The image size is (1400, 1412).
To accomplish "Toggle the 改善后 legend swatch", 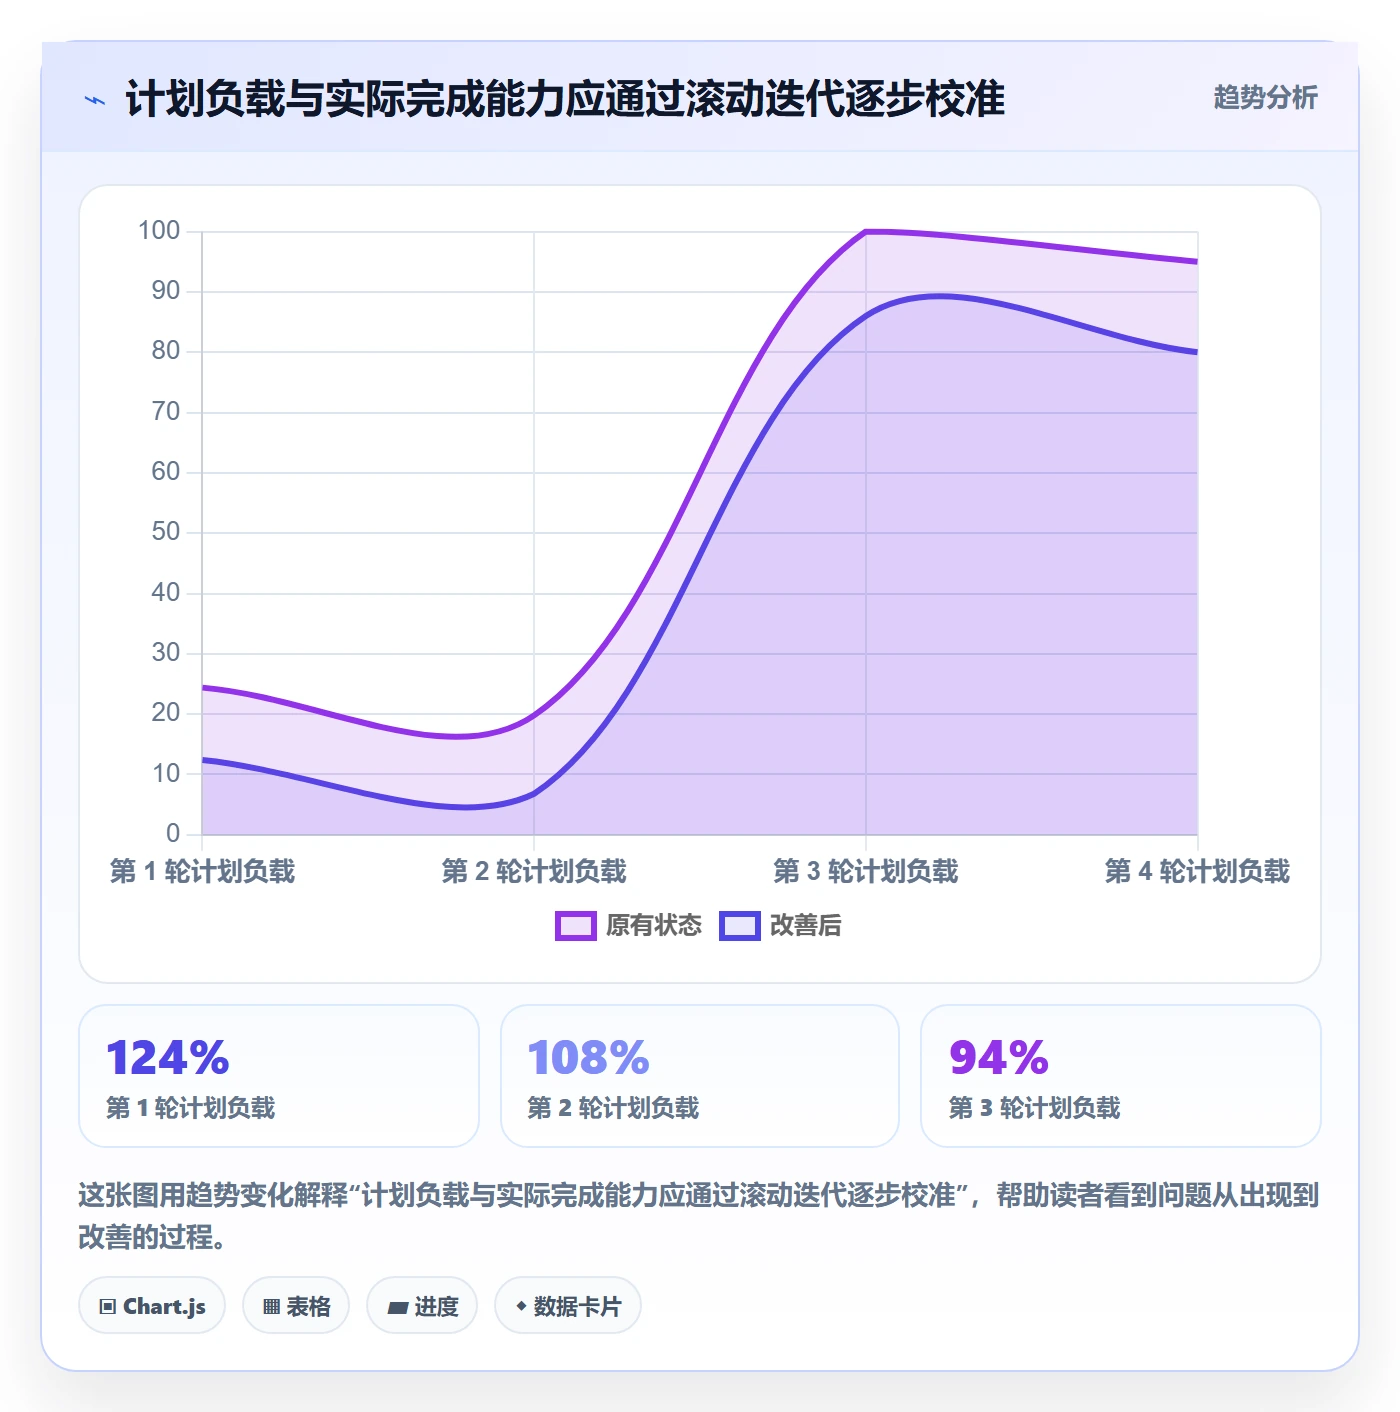I will click(740, 926).
